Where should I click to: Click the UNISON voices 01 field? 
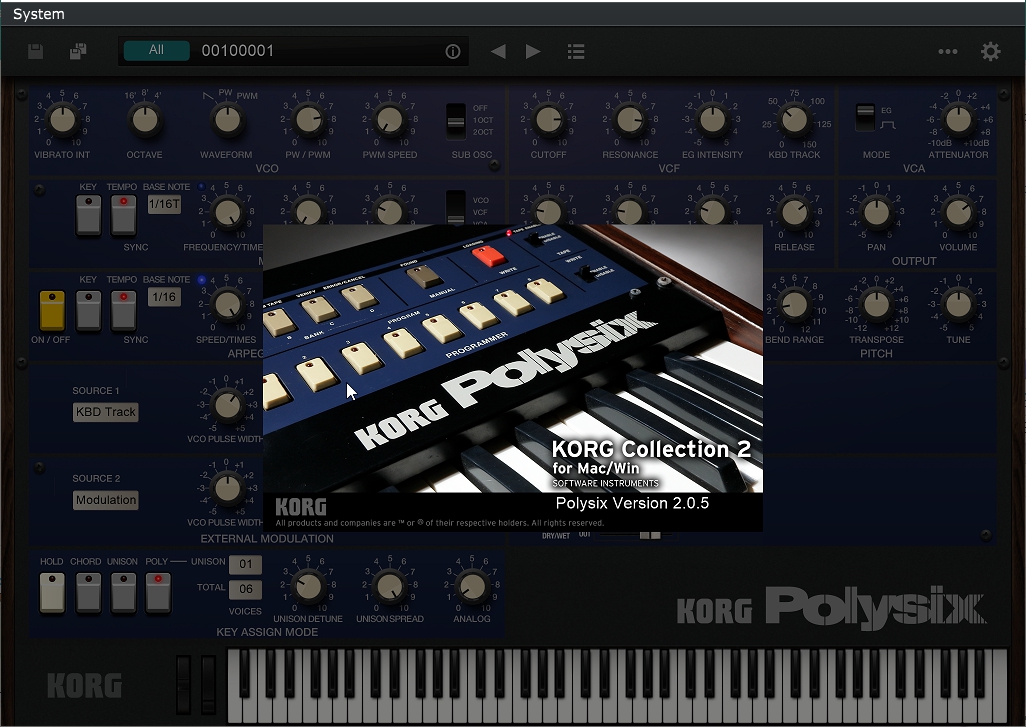(x=245, y=564)
